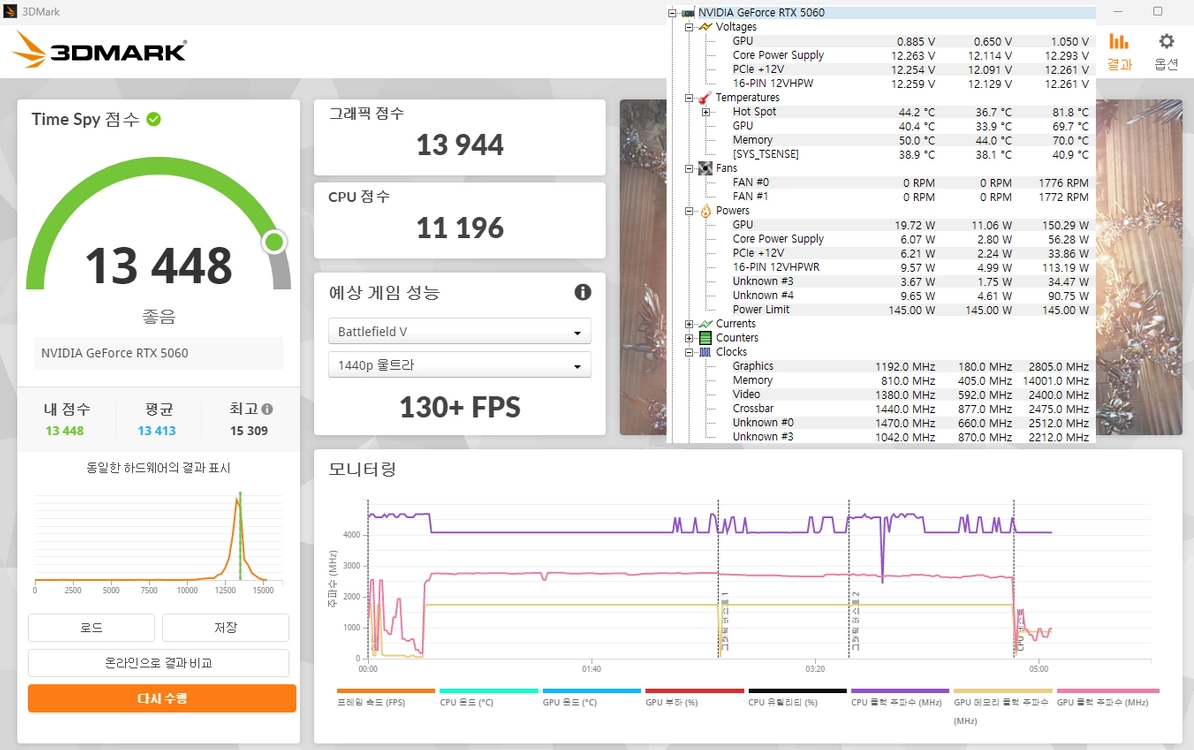Click the 3DMark logo in header
The height and width of the screenshot is (750, 1194).
(99, 50)
